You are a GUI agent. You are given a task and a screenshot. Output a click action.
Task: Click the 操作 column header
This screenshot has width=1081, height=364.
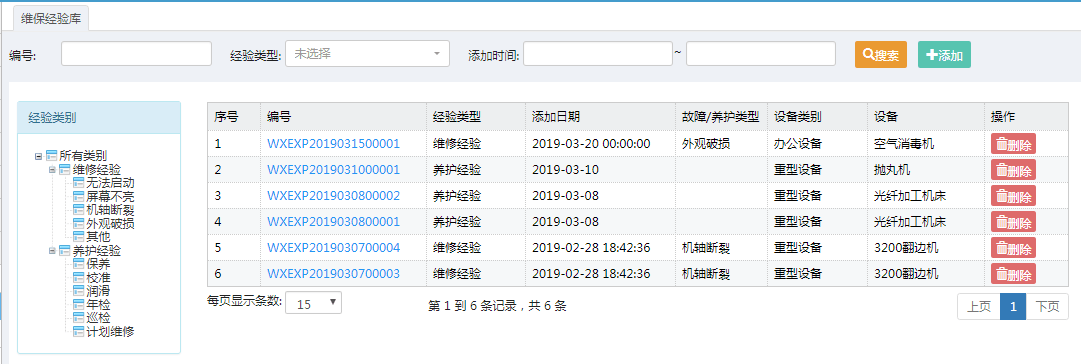(1026, 117)
